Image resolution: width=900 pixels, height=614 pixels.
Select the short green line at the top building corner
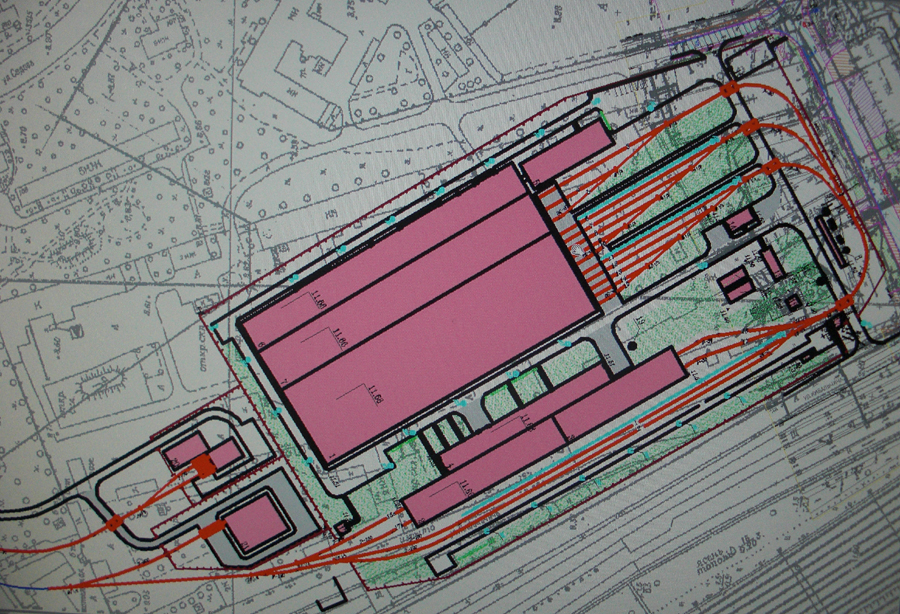[604, 121]
